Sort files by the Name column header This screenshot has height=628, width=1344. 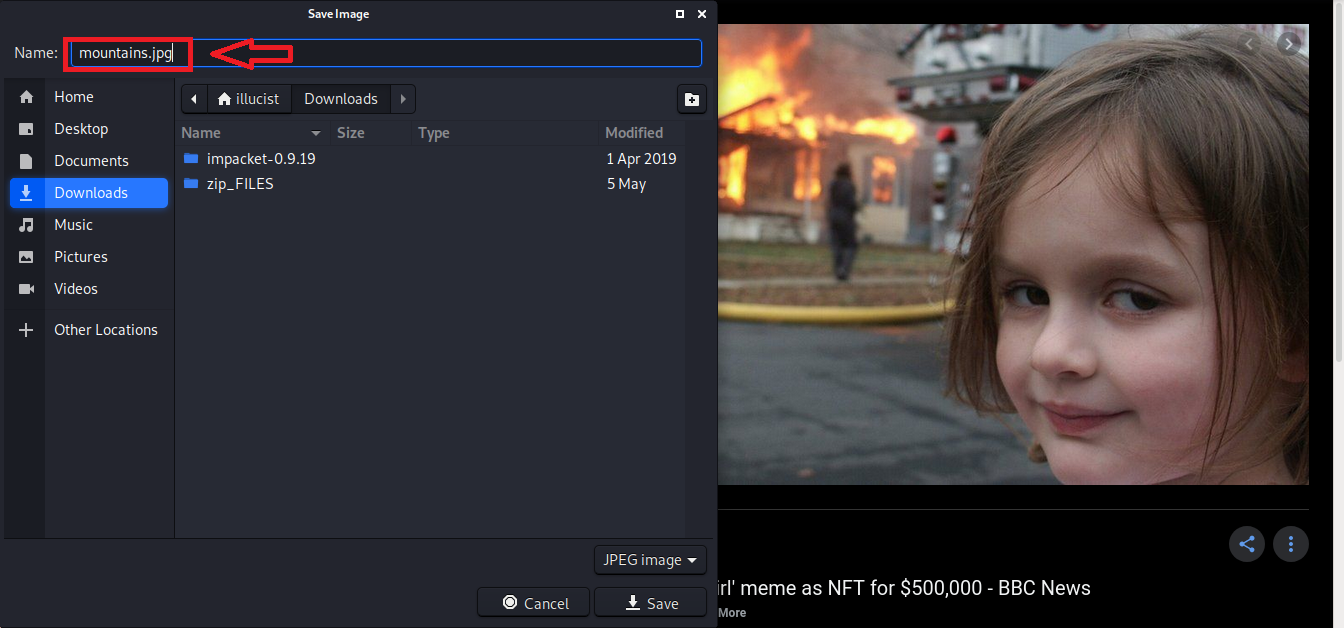coord(253,133)
